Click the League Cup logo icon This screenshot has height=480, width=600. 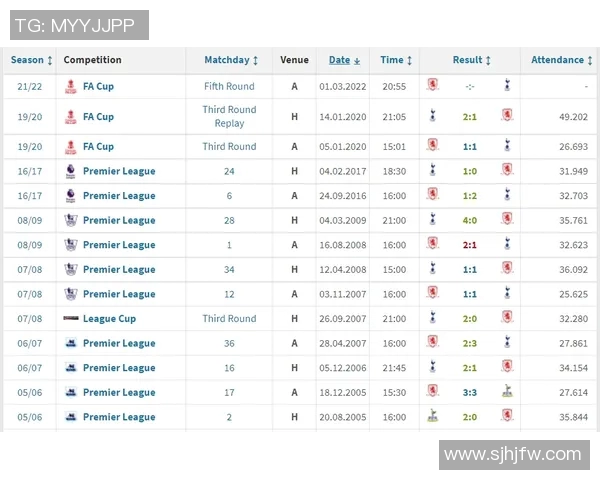tap(71, 318)
